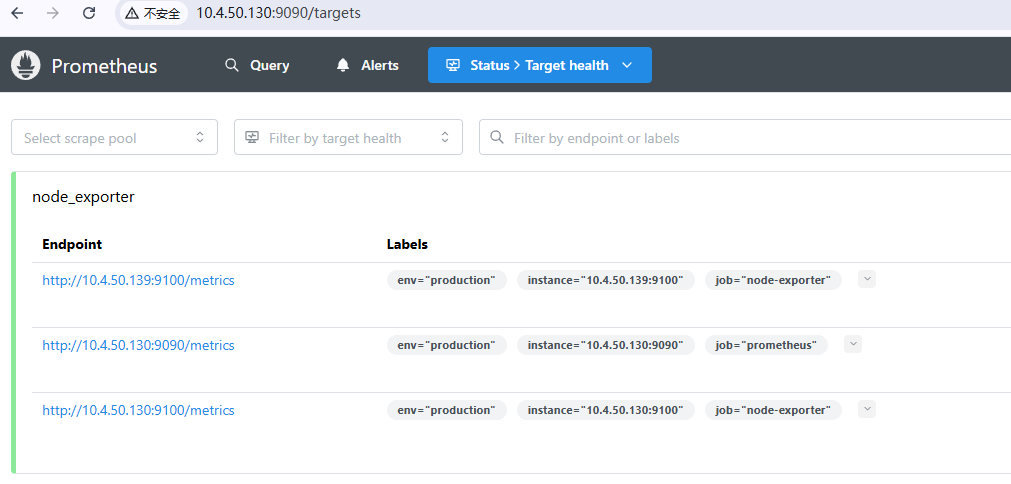Click the Prometheus title text

104,66
